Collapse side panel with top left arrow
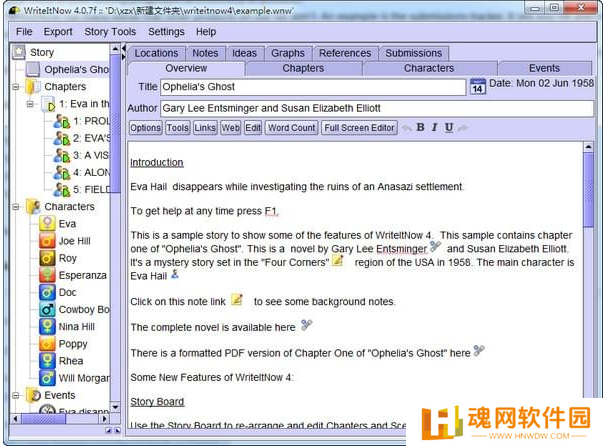606x448 pixels. coord(124,48)
